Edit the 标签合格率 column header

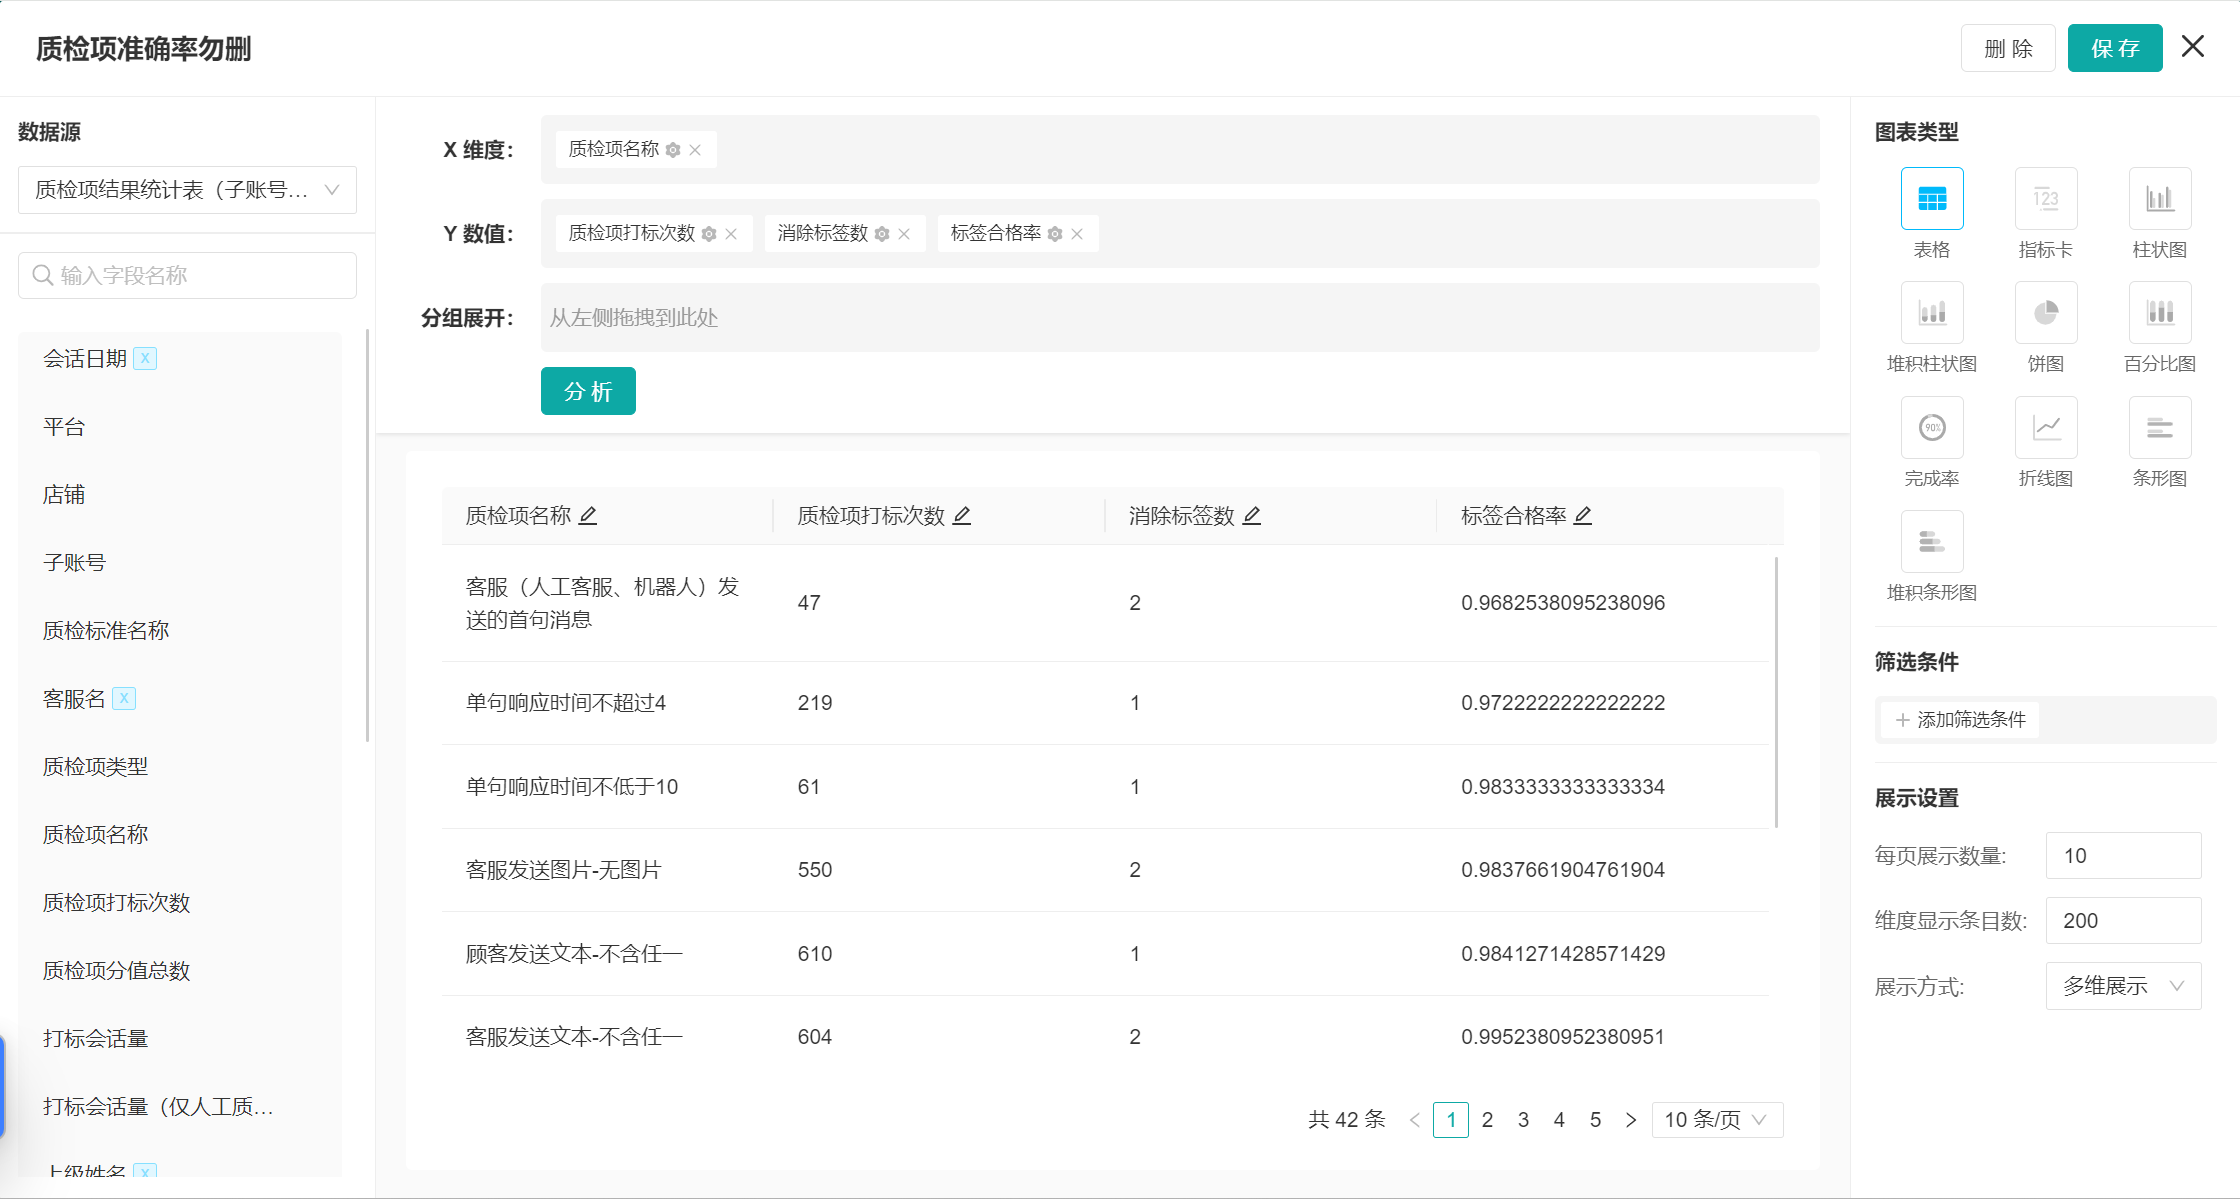1583,515
